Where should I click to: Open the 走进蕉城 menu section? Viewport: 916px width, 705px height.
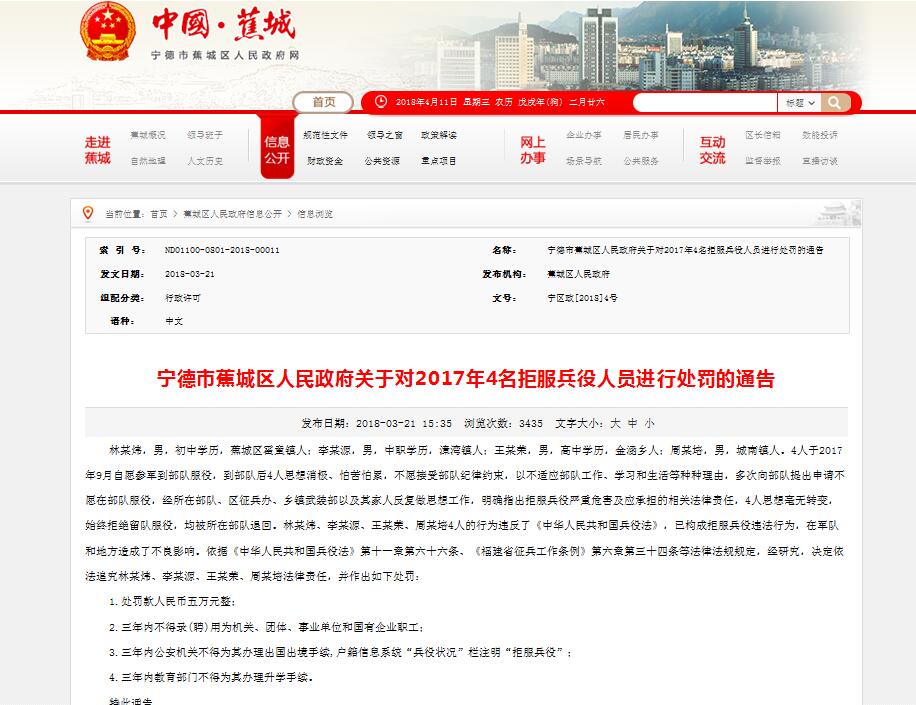point(97,150)
